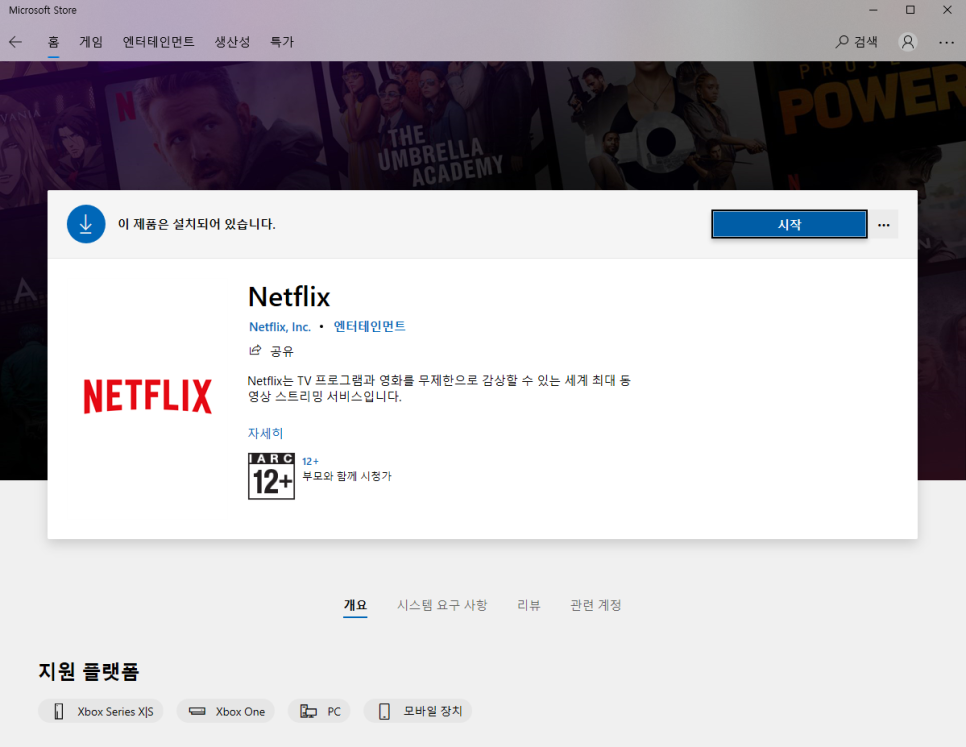
Task: Switch to the 리뷰 tab
Action: pos(529,605)
